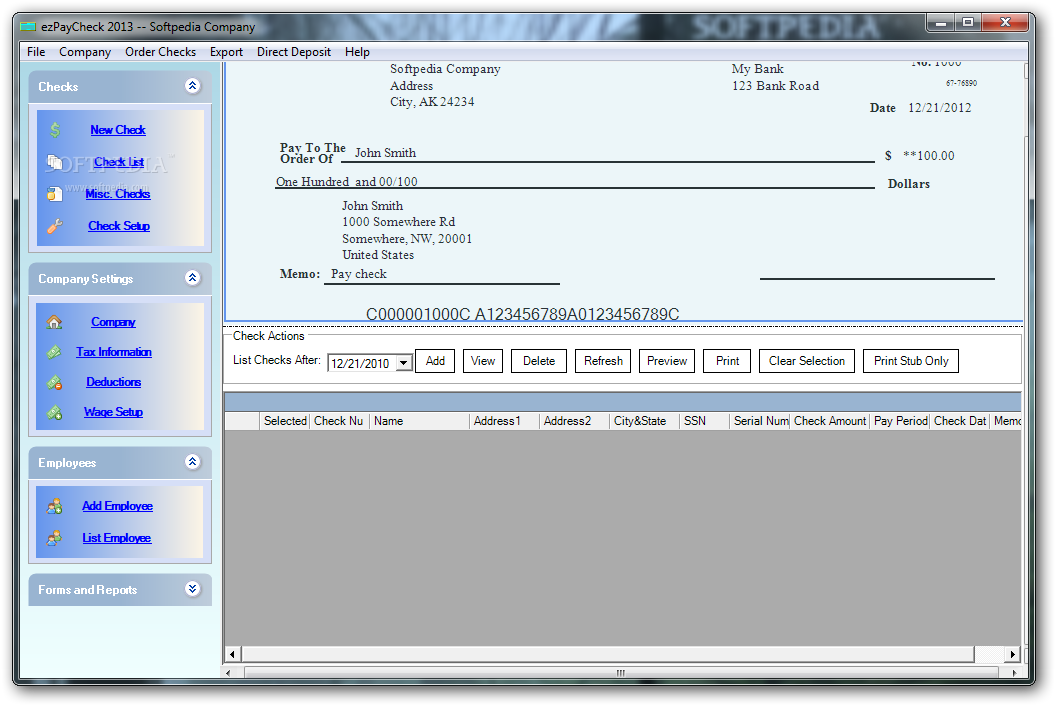Viewport: 1056px width, 706px height.
Task: Click the Selected column header
Action: tap(285, 421)
